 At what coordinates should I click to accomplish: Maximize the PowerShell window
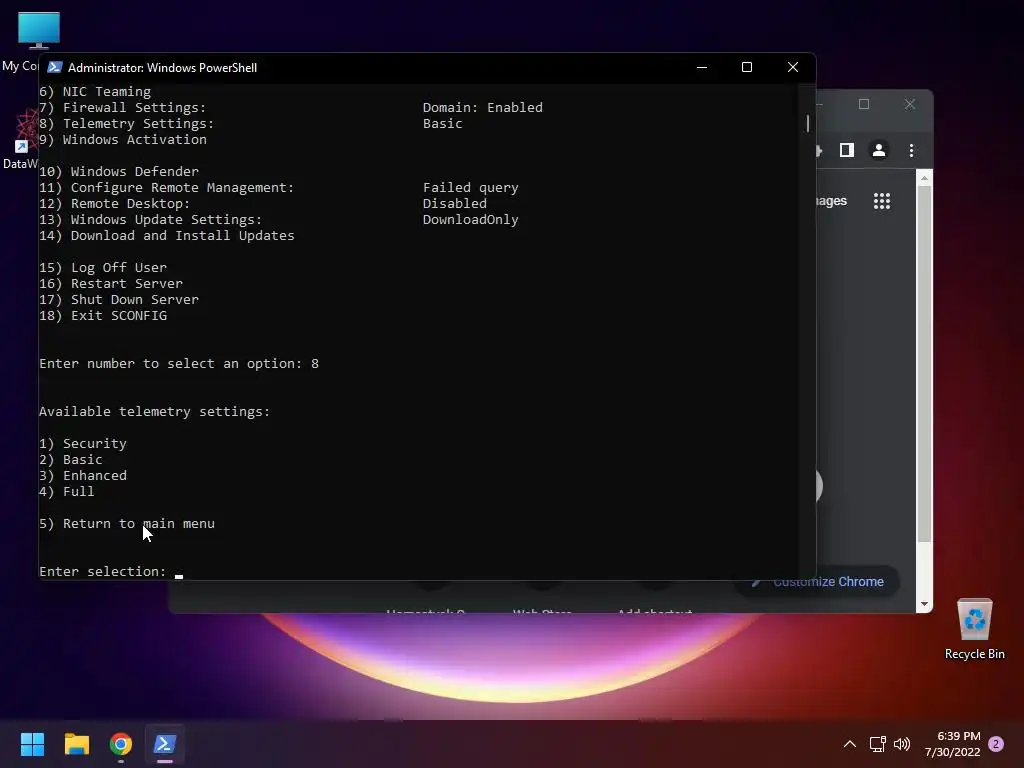[x=747, y=67]
